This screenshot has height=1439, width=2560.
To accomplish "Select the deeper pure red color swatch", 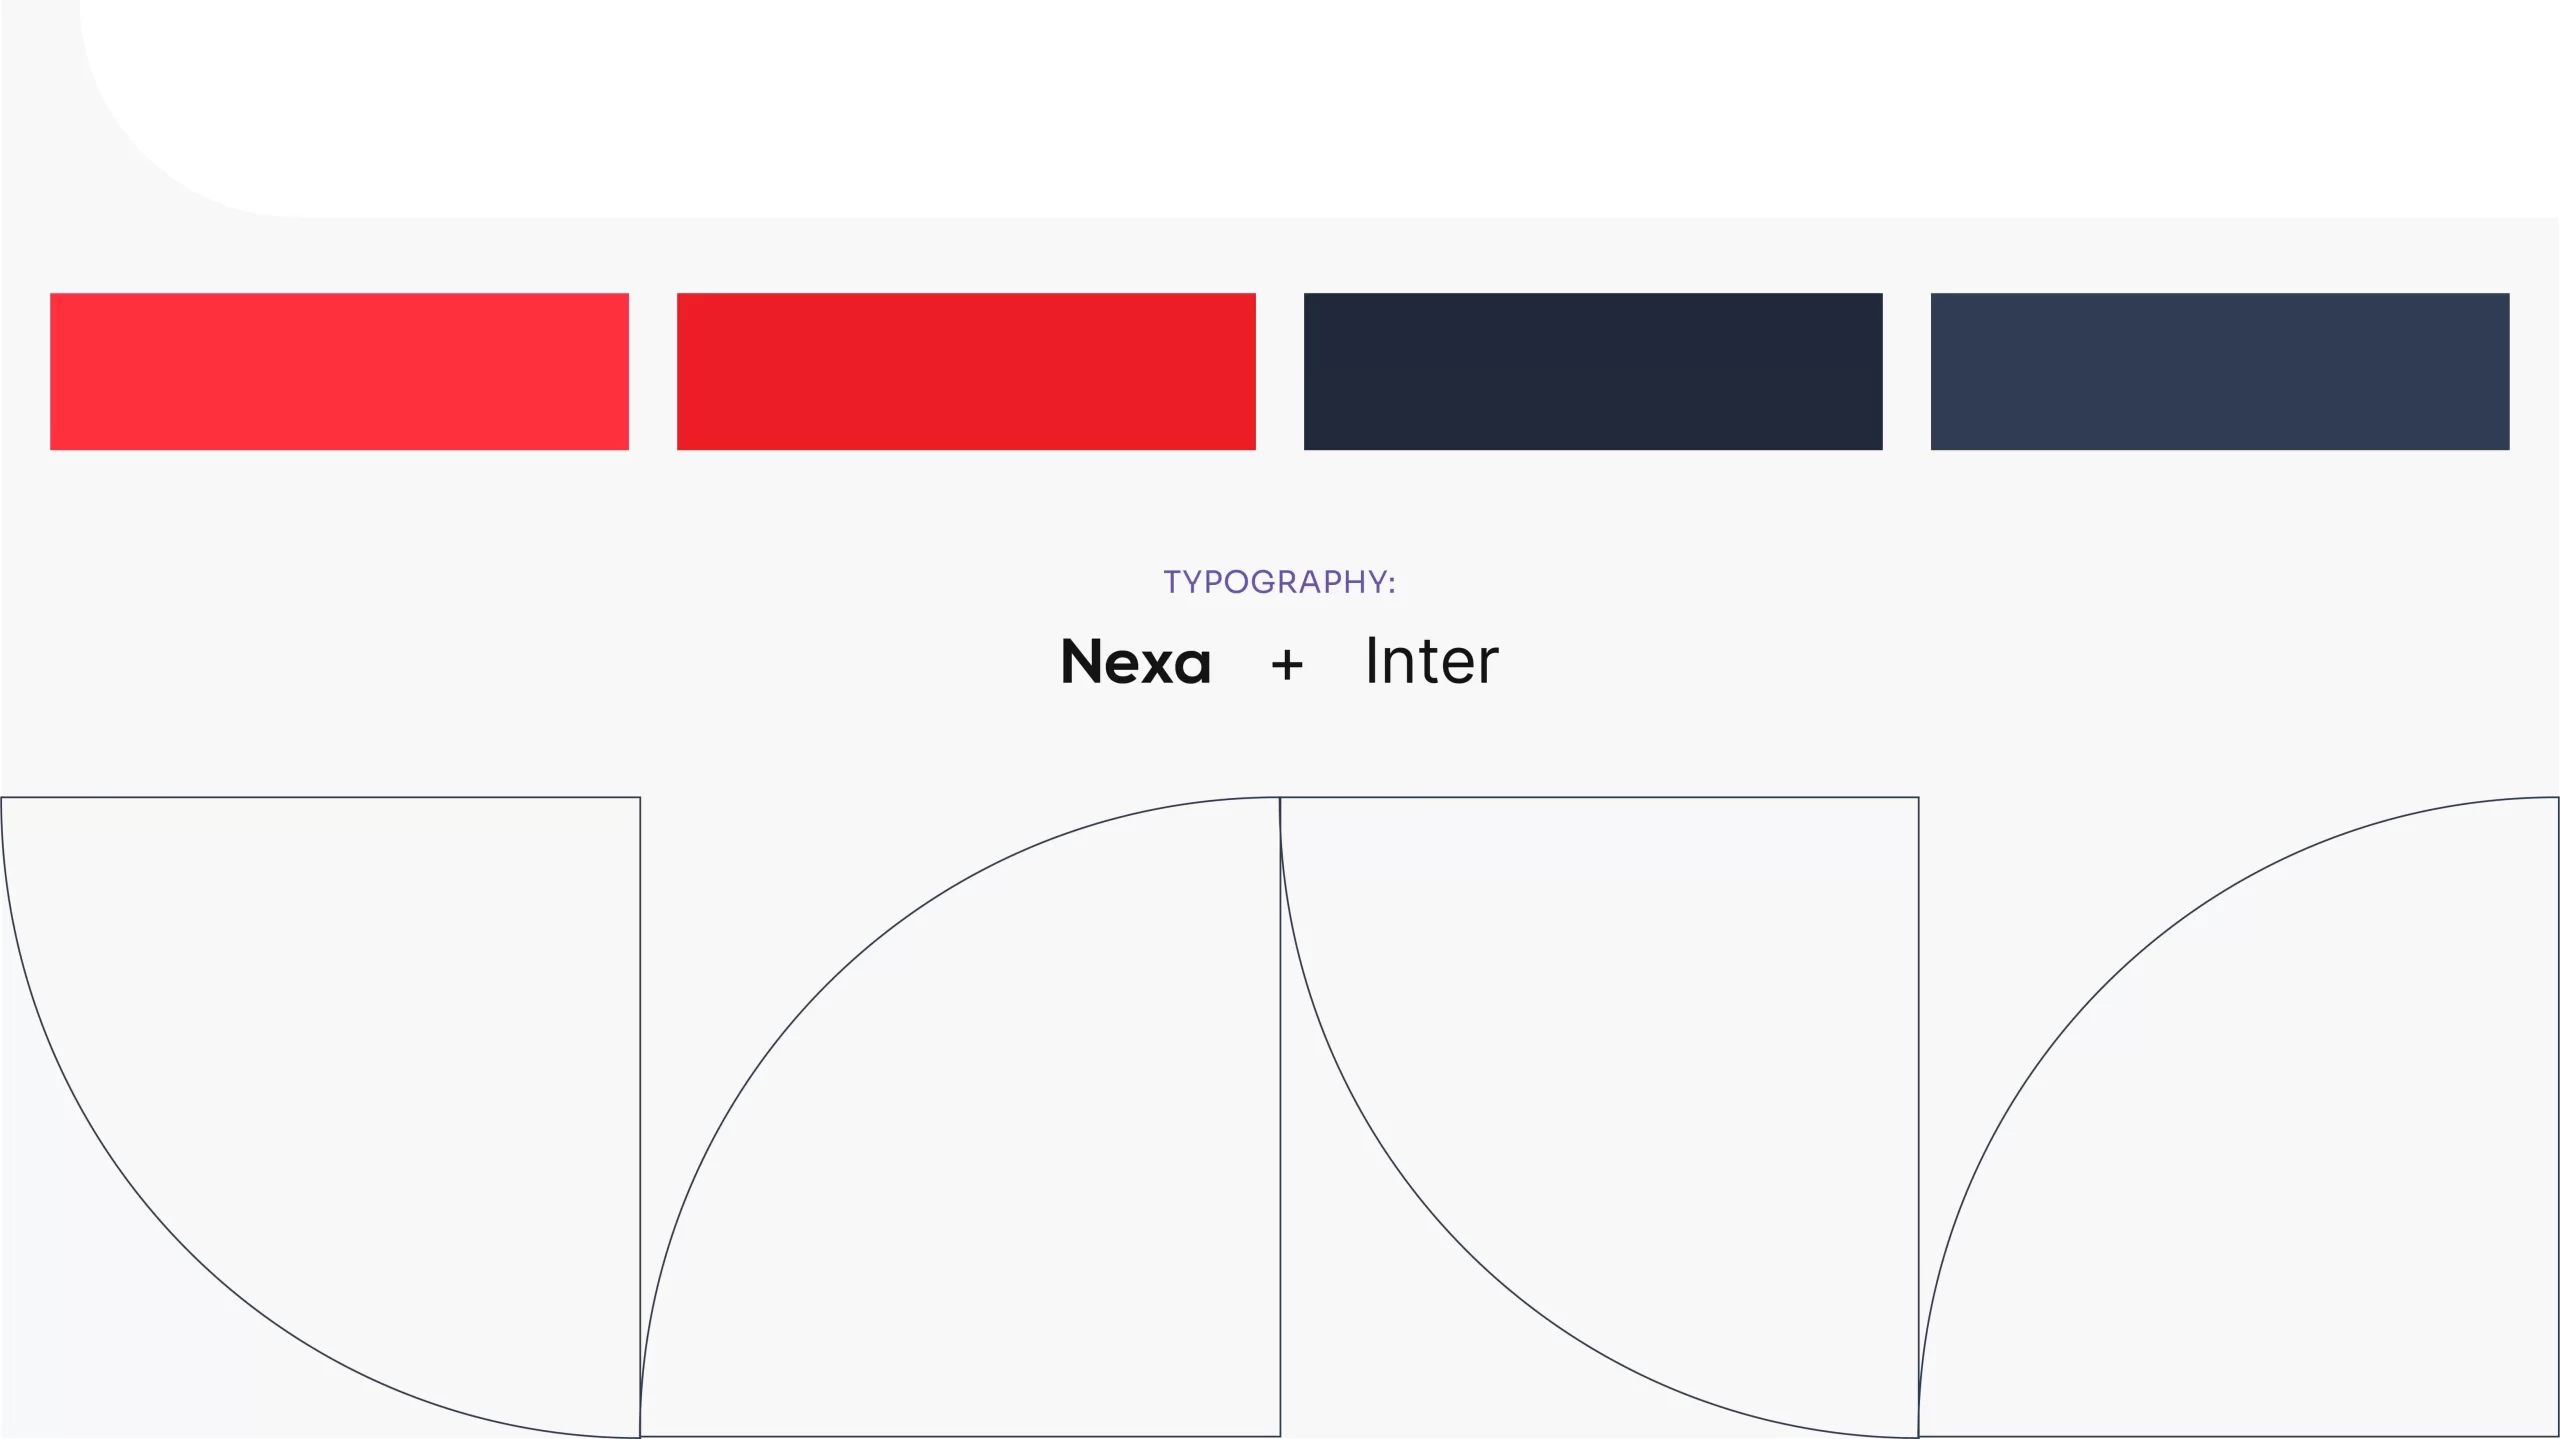I will (966, 371).
